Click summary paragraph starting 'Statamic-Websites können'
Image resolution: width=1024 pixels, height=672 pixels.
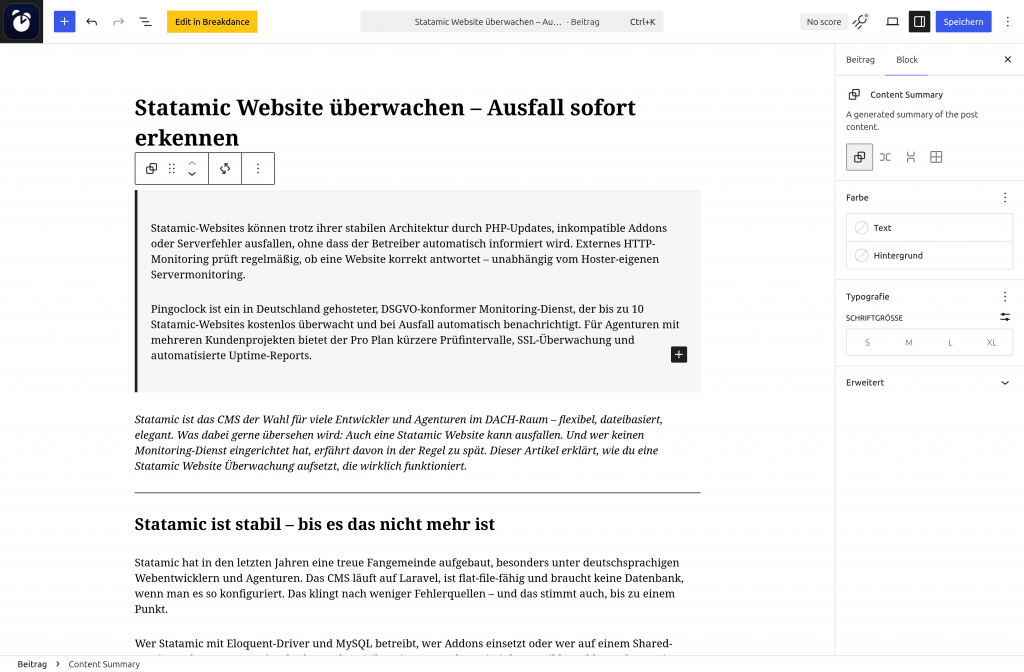tap(409, 251)
